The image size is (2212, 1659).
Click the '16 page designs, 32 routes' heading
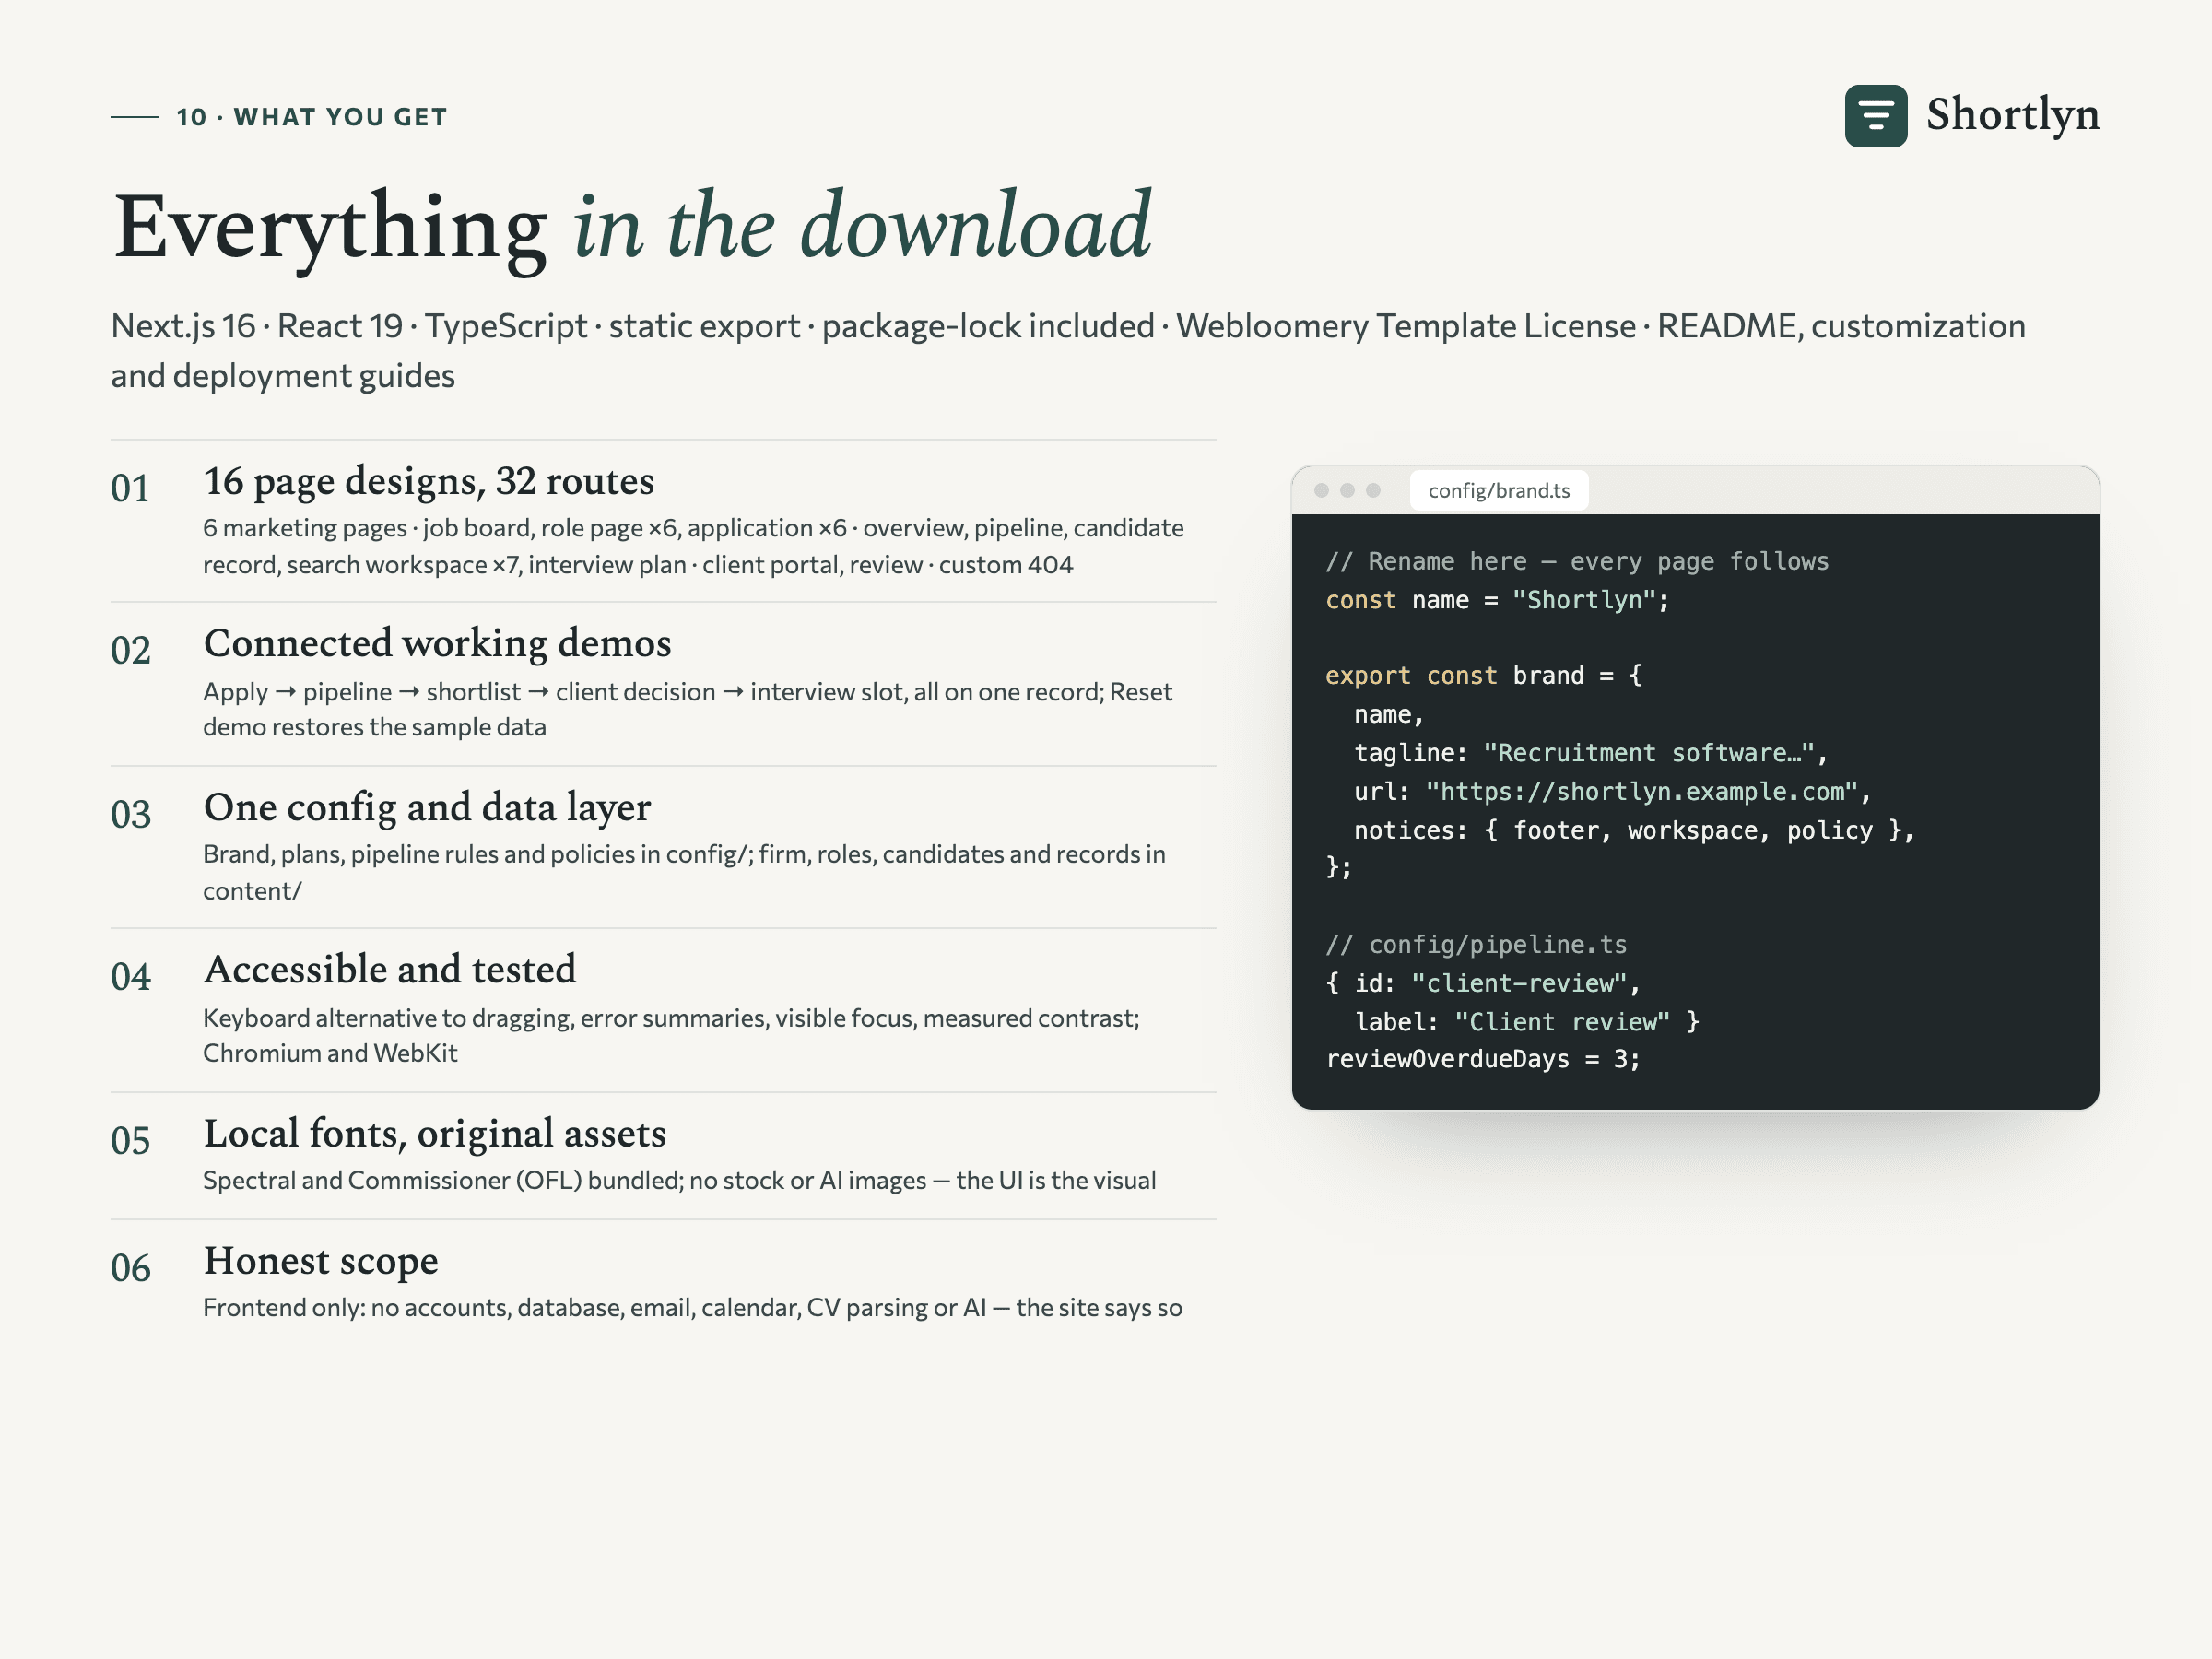[428, 481]
